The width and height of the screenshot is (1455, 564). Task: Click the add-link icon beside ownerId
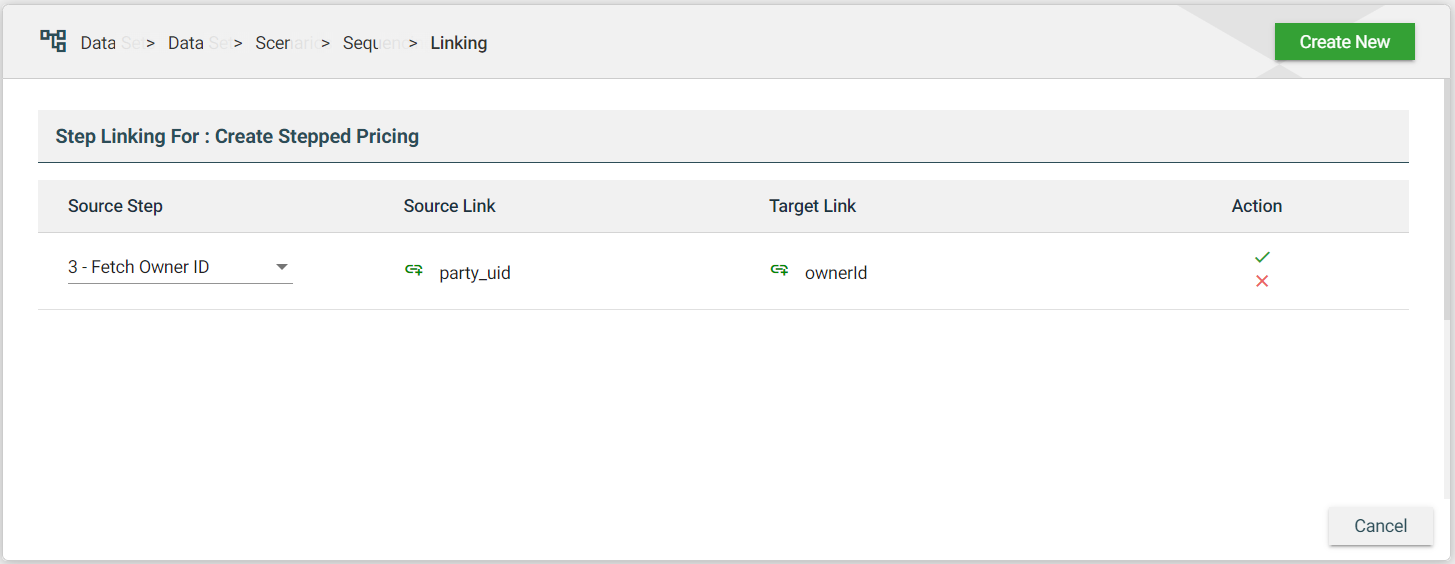779,270
